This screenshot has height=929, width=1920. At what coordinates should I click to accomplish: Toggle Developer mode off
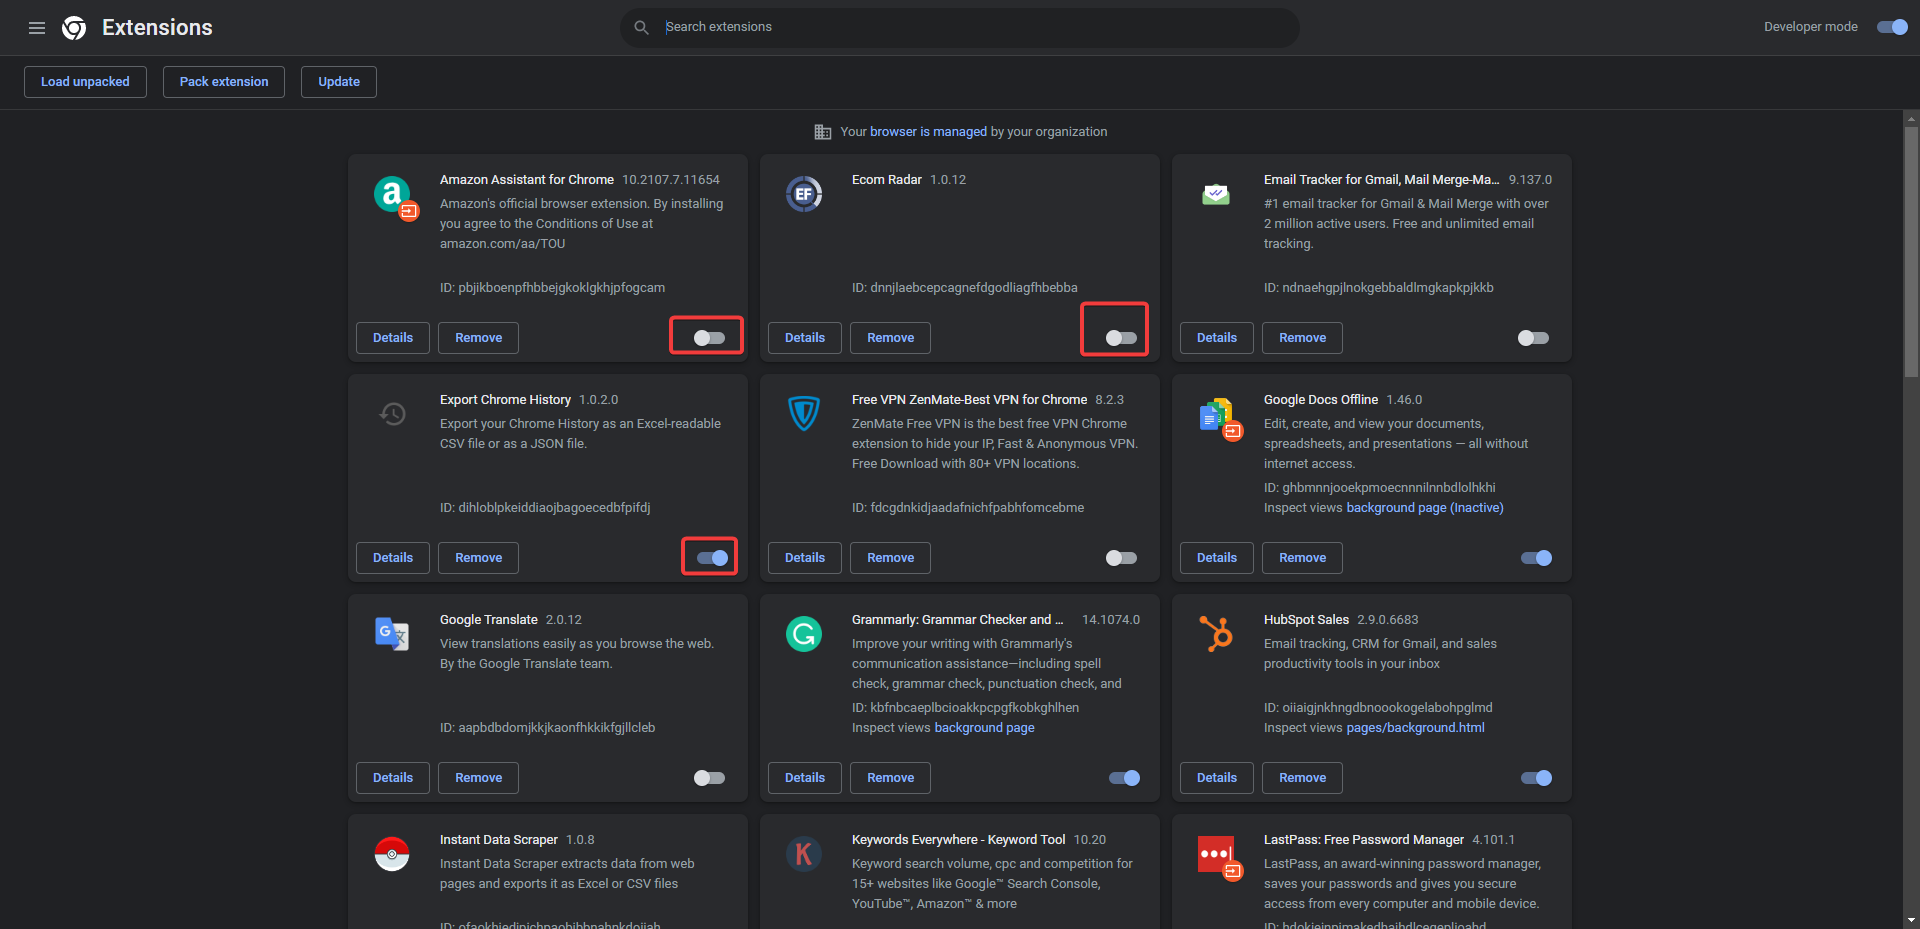tap(1892, 27)
